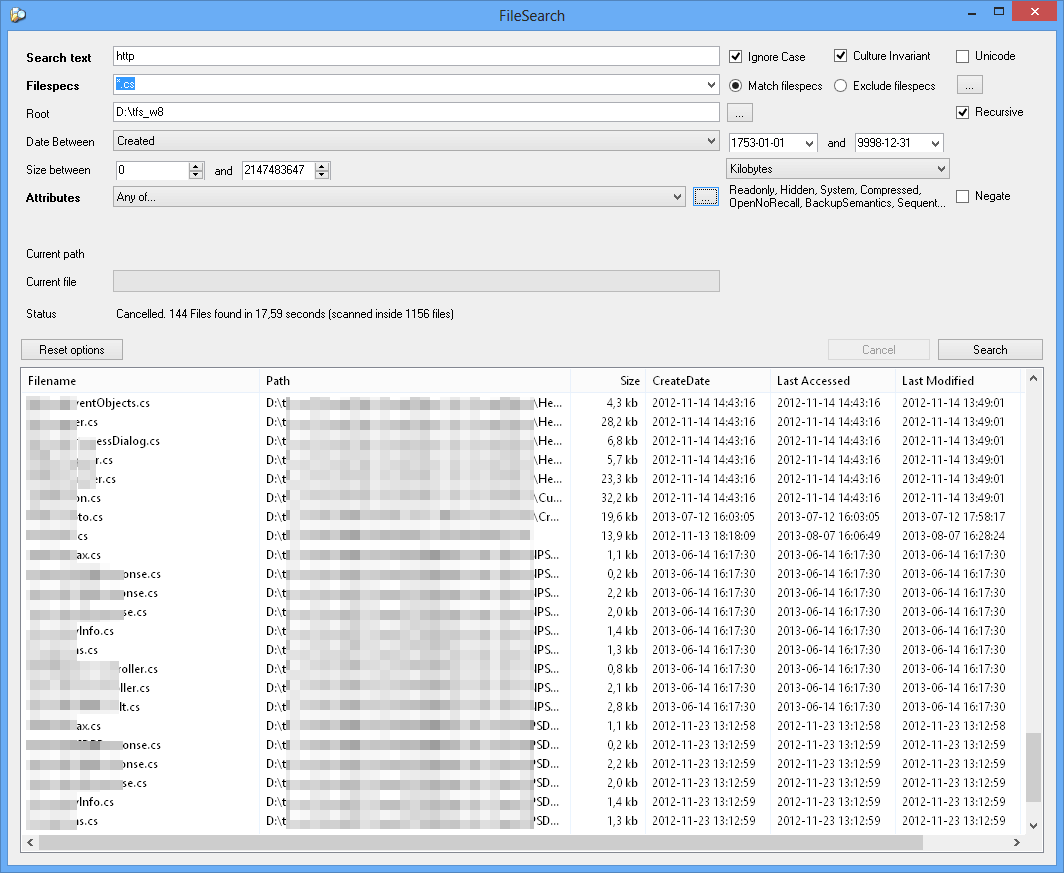Select the result row ending essDialog.cs

(521, 441)
